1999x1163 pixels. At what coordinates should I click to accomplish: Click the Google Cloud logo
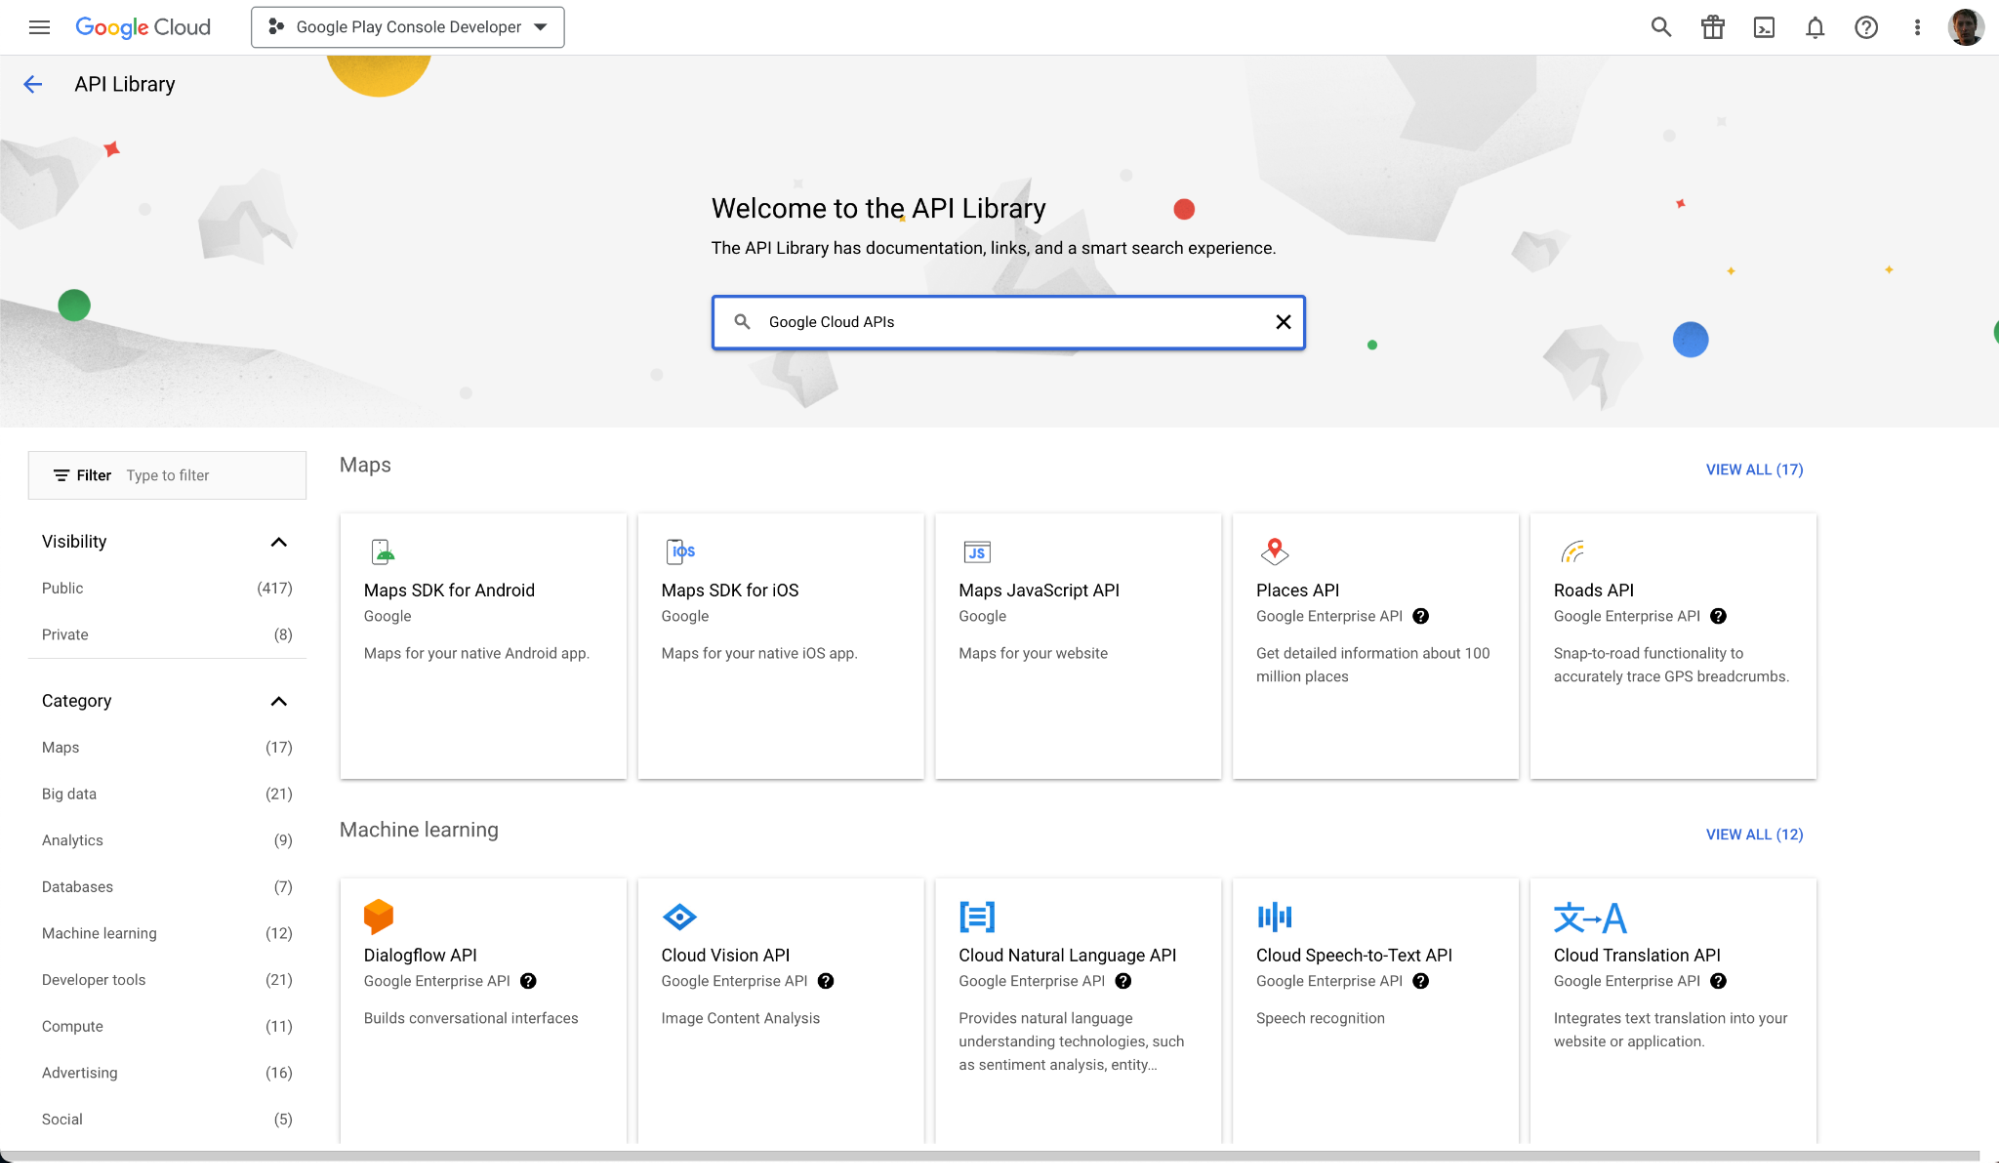pyautogui.click(x=143, y=27)
